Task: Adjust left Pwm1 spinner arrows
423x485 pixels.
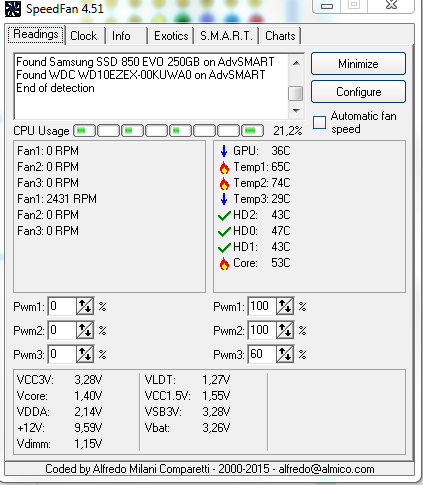Action: [x=85, y=306]
